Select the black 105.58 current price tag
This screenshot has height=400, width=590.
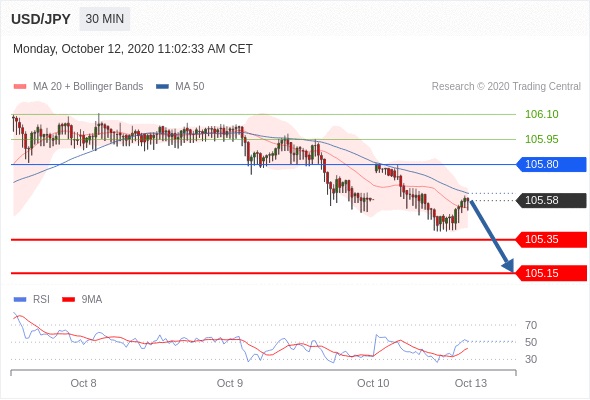click(552, 200)
